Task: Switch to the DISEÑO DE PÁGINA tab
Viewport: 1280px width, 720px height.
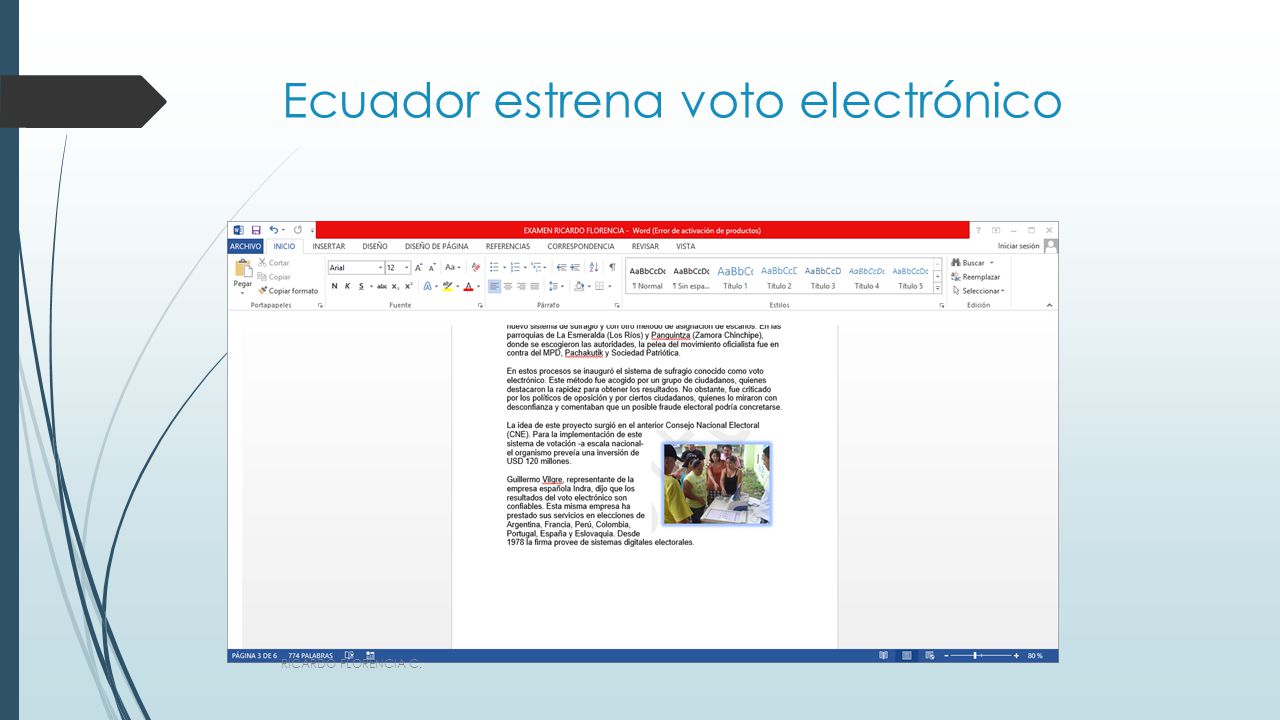Action: [x=436, y=246]
